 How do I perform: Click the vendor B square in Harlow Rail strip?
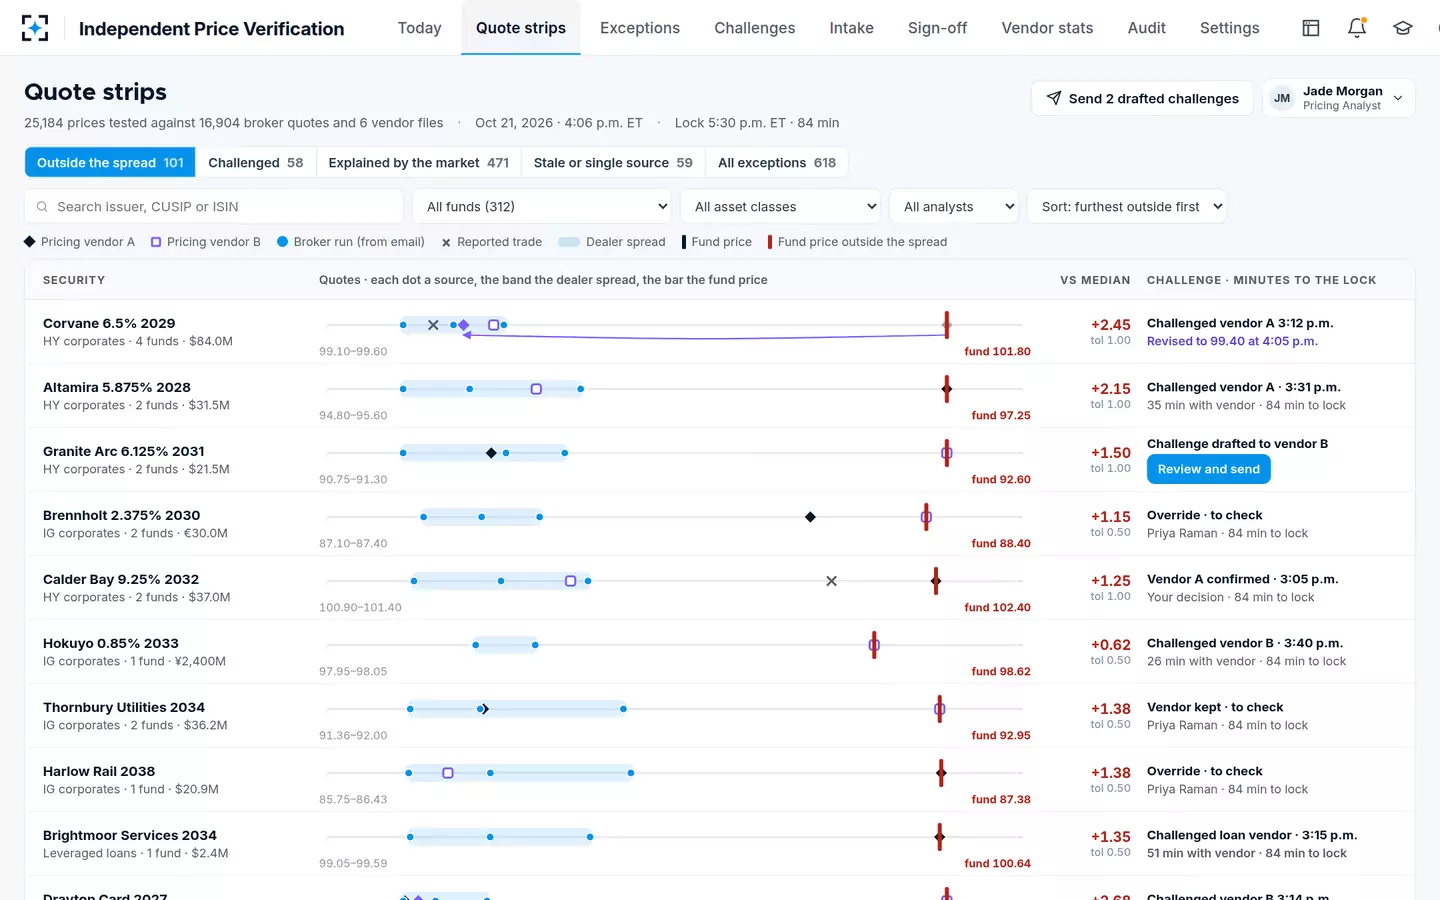click(448, 773)
